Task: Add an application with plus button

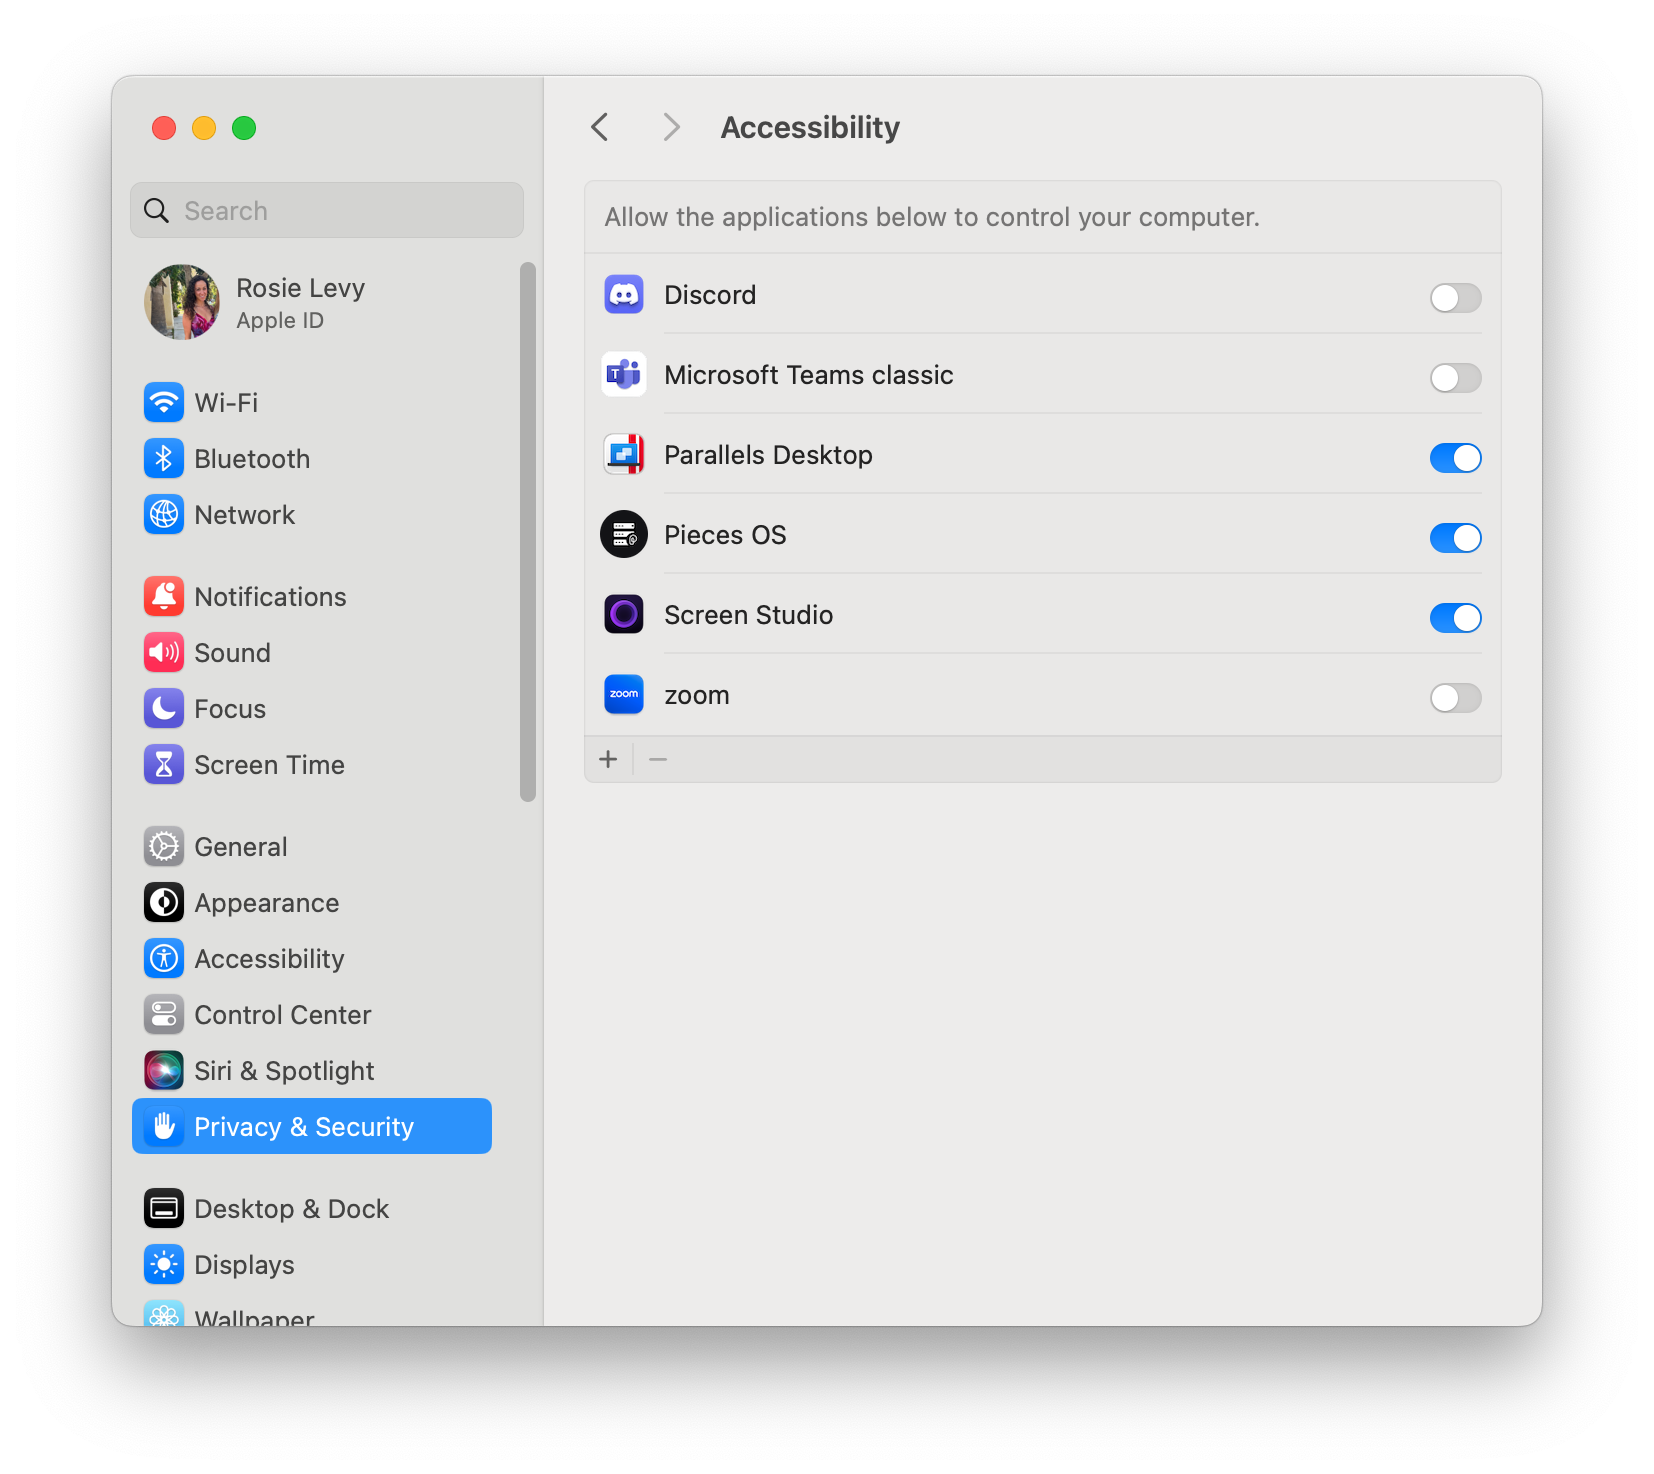Action: coord(608,760)
